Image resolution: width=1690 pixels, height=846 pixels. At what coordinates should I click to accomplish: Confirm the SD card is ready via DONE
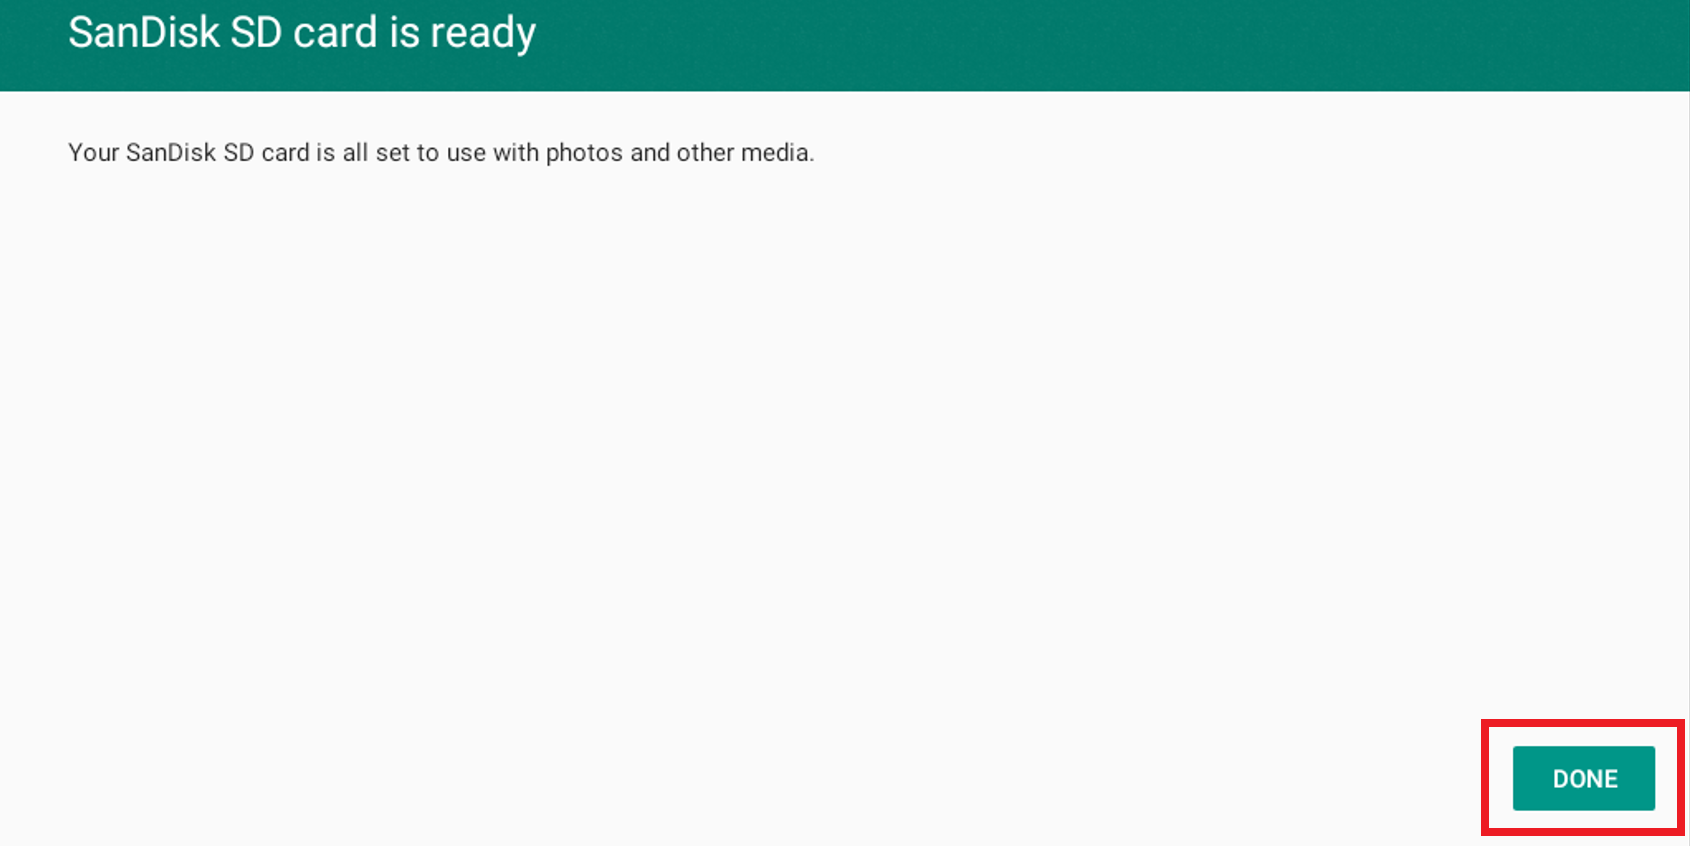[x=1583, y=778]
